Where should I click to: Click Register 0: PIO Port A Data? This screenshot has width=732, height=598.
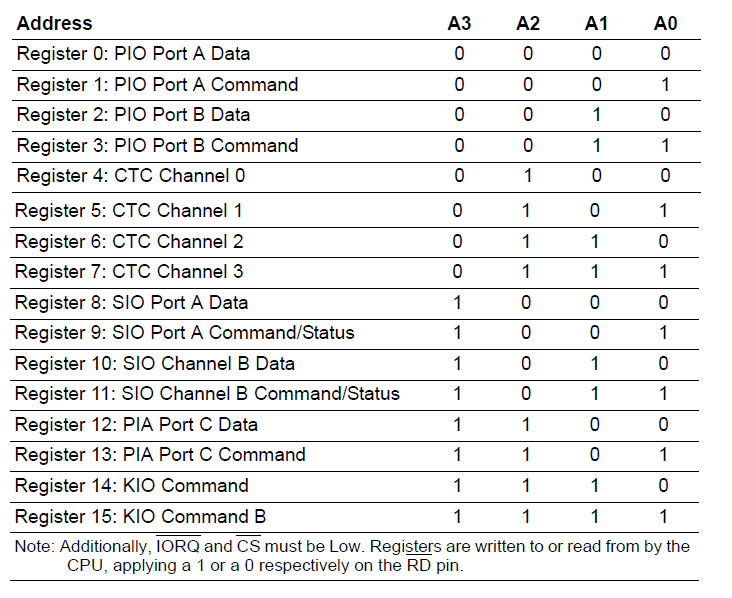coord(134,54)
